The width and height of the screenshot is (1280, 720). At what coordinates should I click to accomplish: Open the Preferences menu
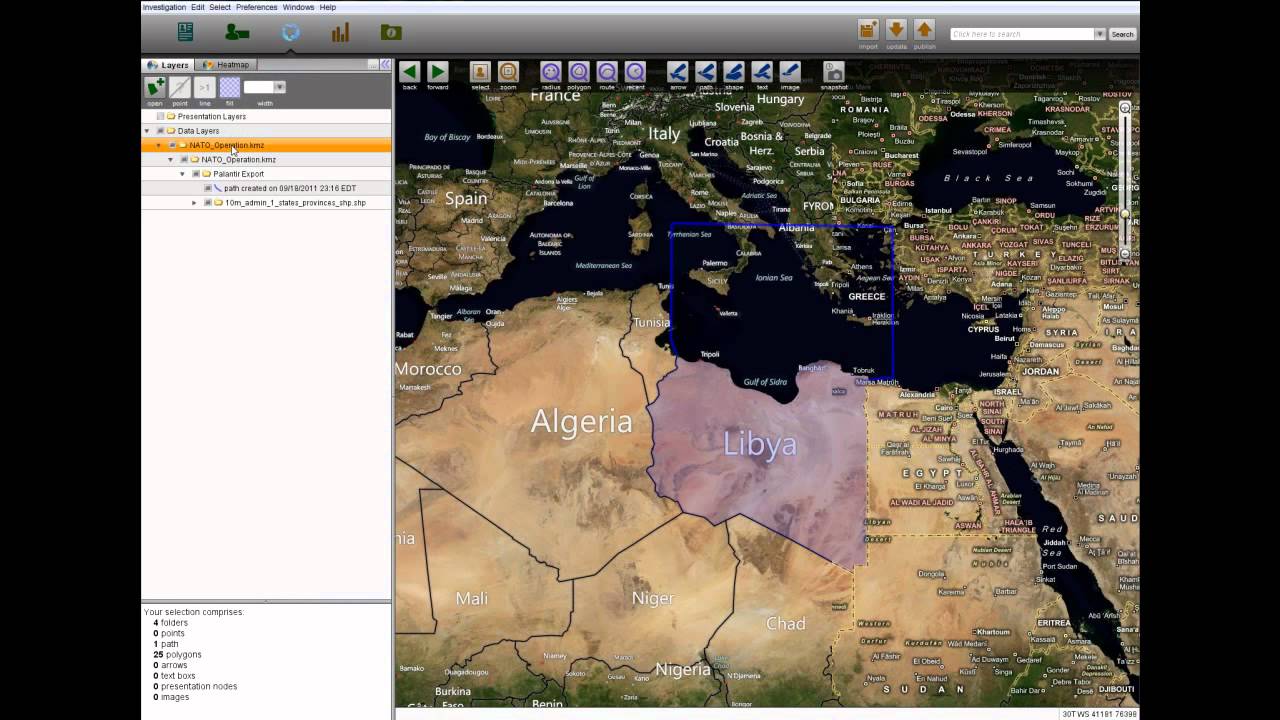click(x=257, y=7)
